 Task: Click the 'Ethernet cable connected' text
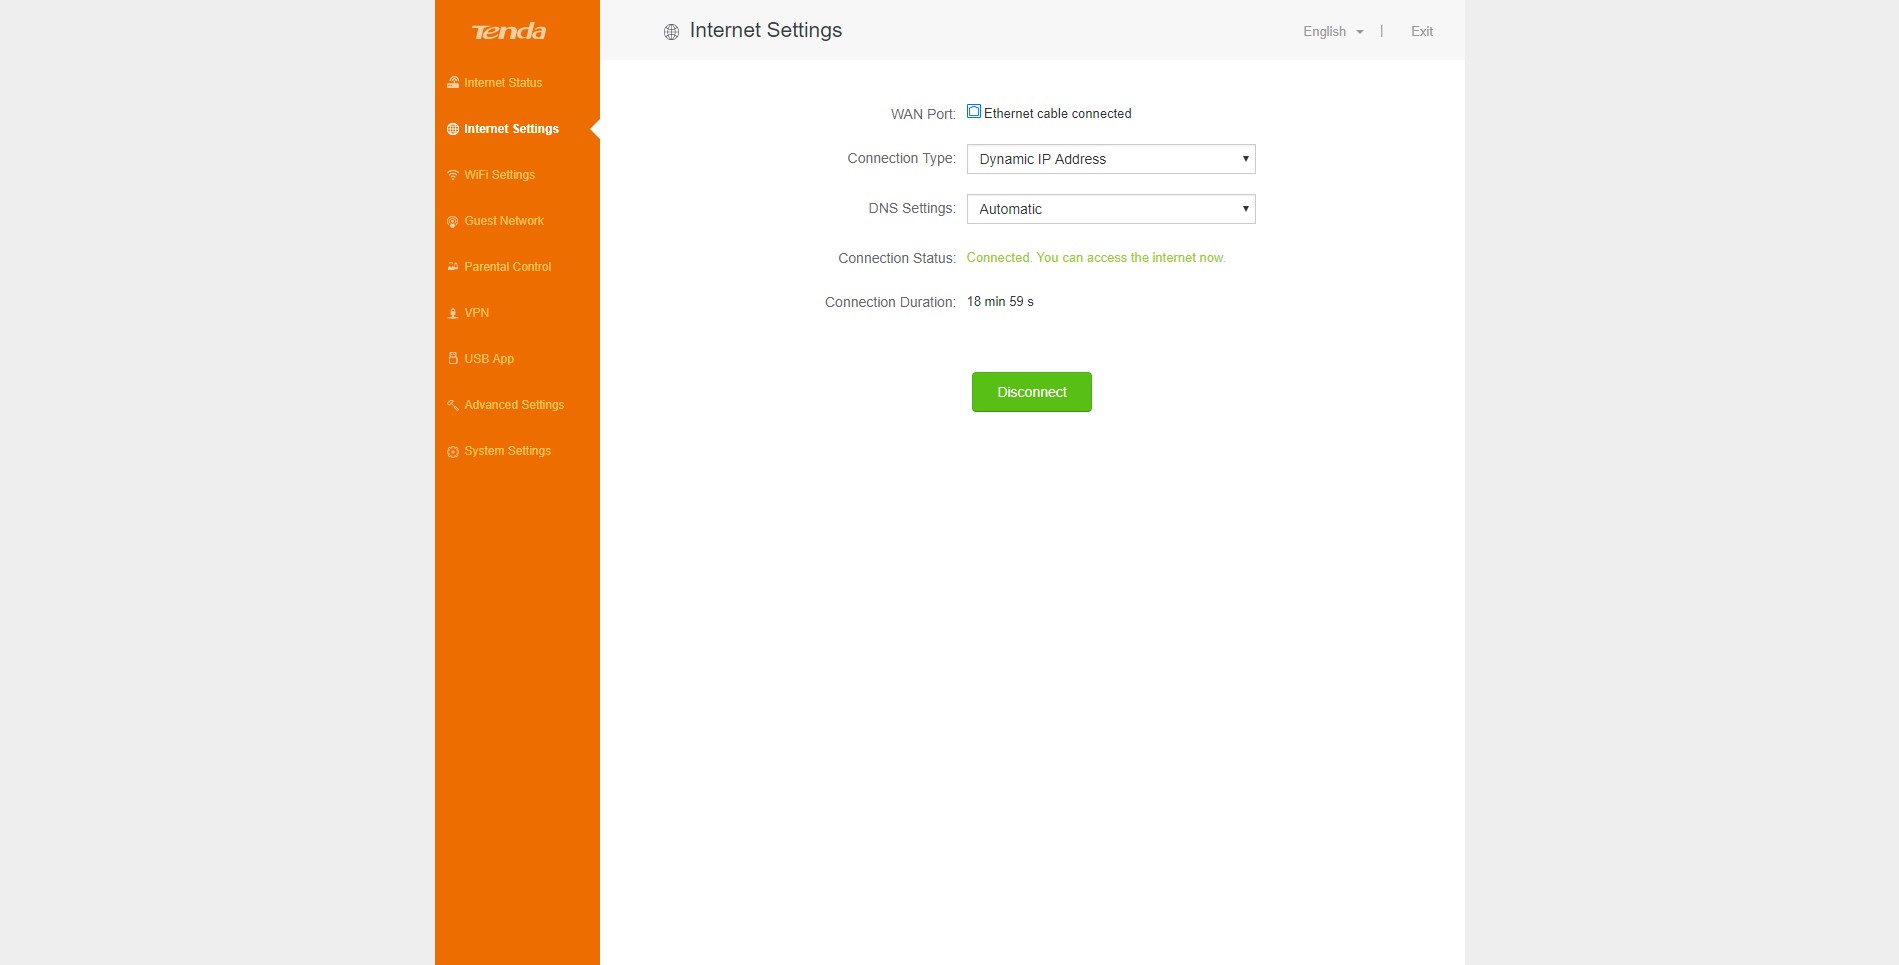[1058, 114]
